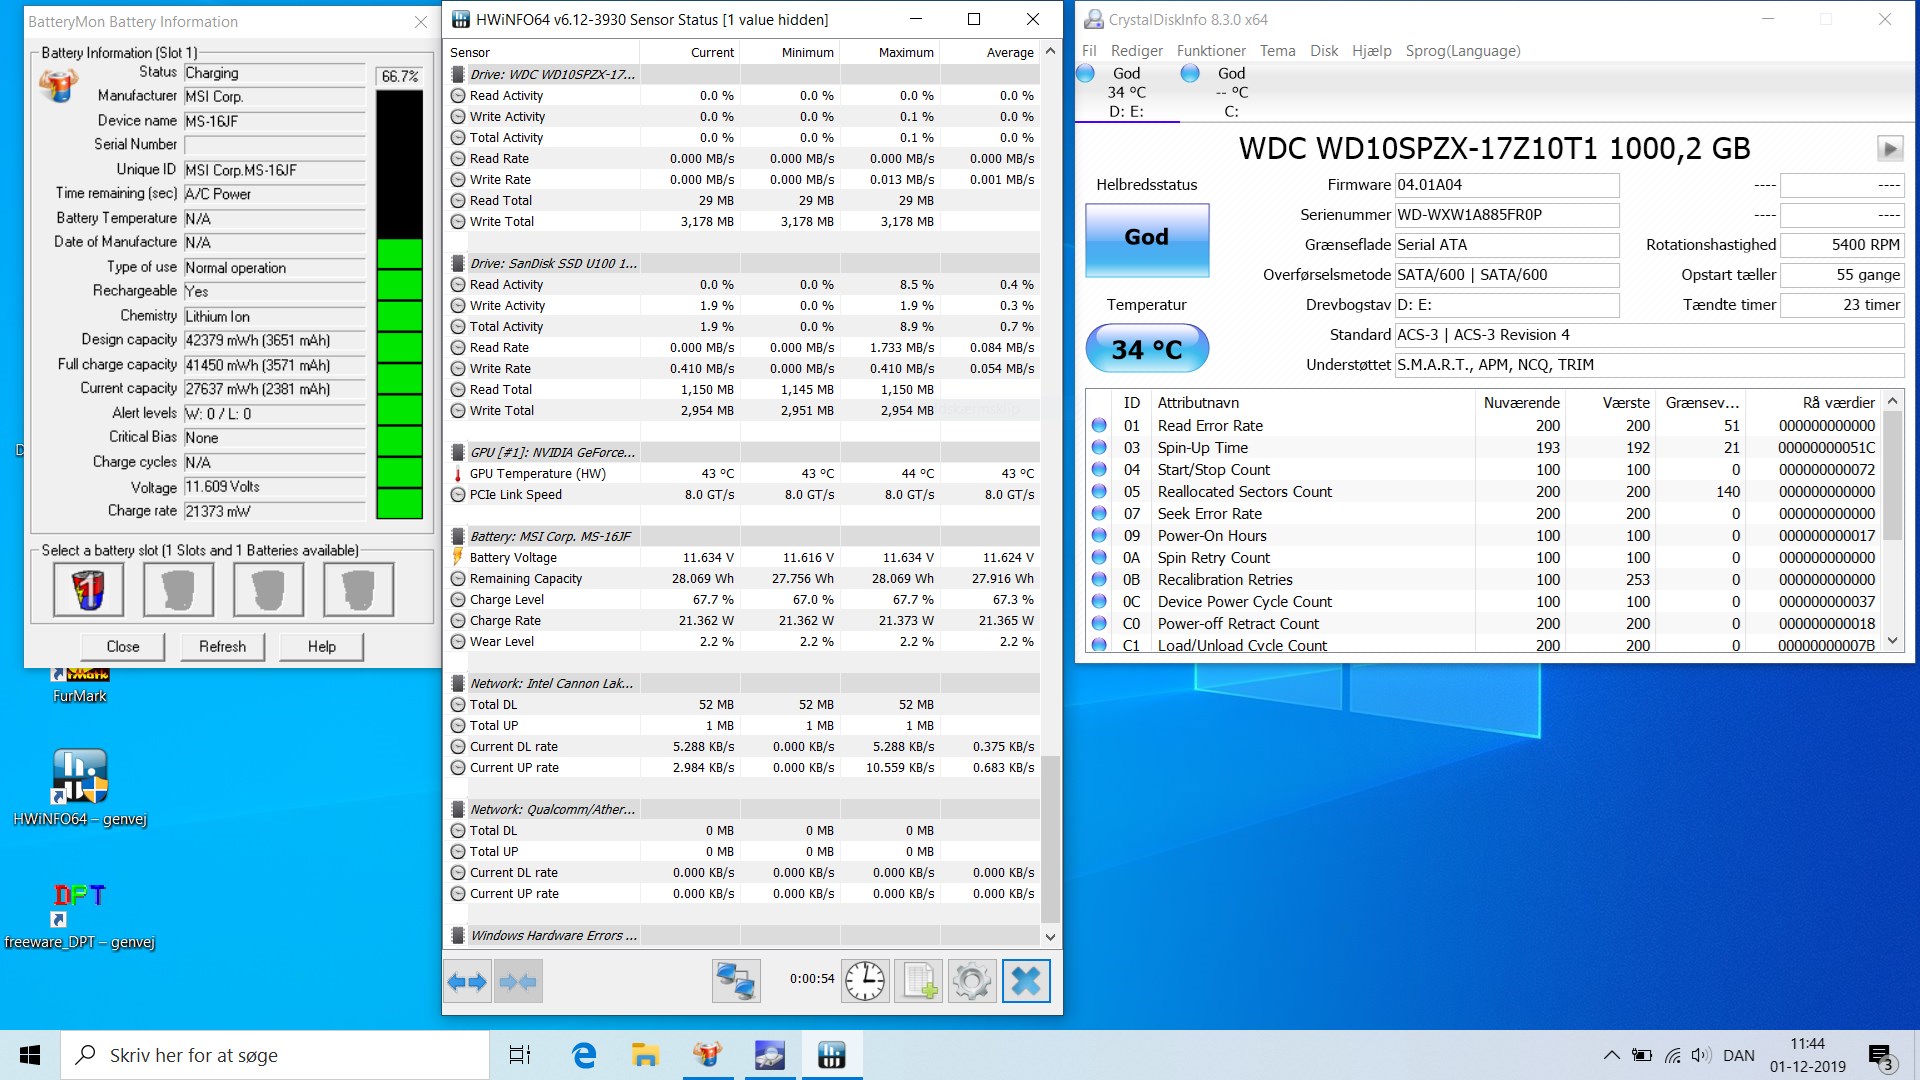
Task: Open freeware_DPT desktop shortcut
Action: pos(80,916)
